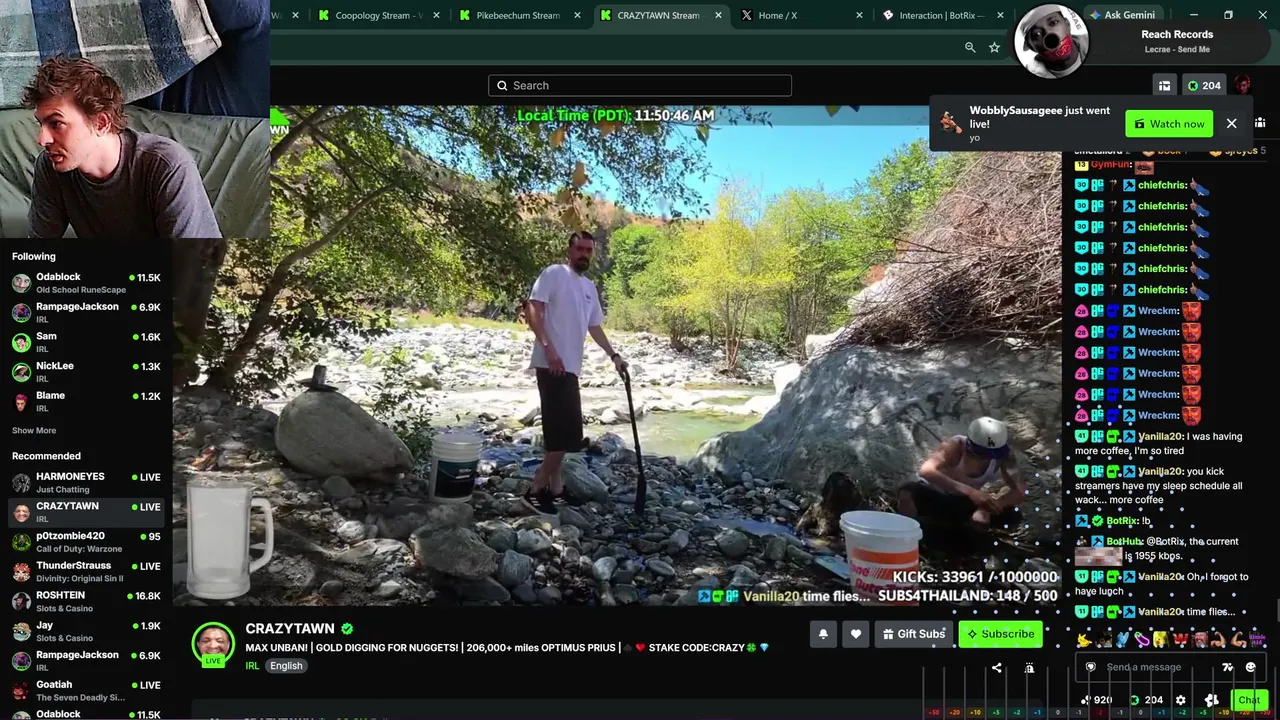Dismiss the WobblySausageee live notification
Viewport: 1280px width, 720px height.
coord(1231,124)
